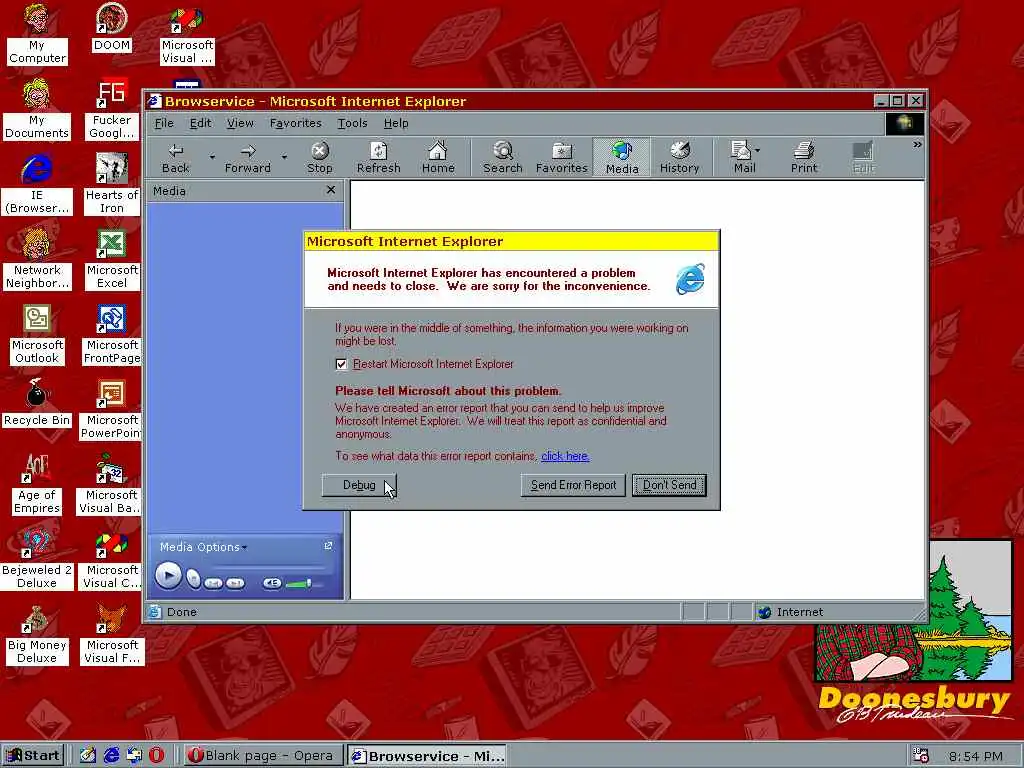Image resolution: width=1024 pixels, height=768 pixels.
Task: Open the Favorites toolbar icon
Action: [x=562, y=158]
